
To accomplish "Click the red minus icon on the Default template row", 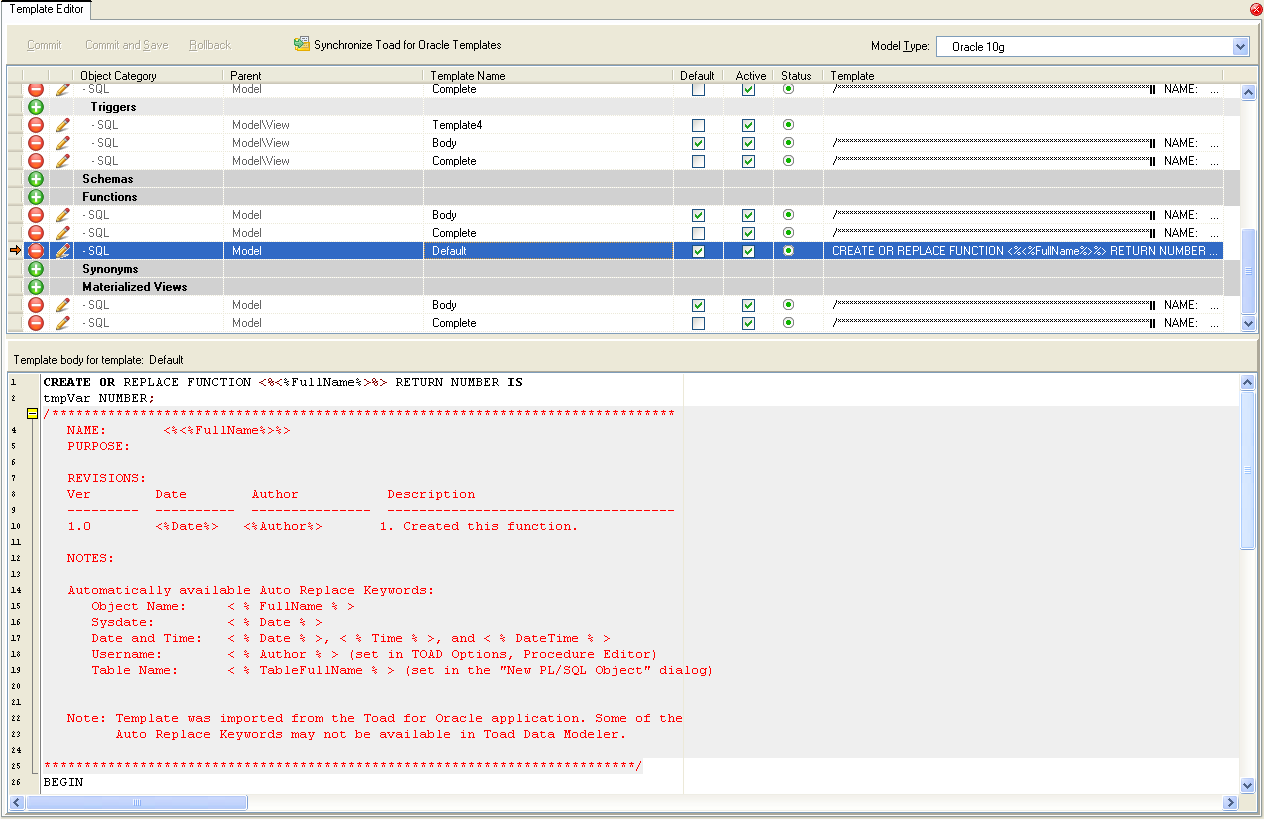I will coord(36,251).
